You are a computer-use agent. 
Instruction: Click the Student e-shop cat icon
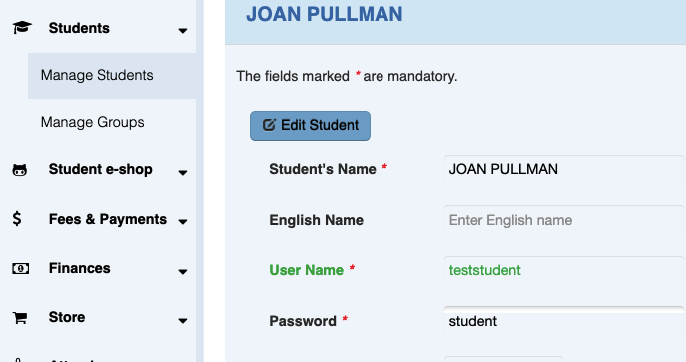pos(20,170)
